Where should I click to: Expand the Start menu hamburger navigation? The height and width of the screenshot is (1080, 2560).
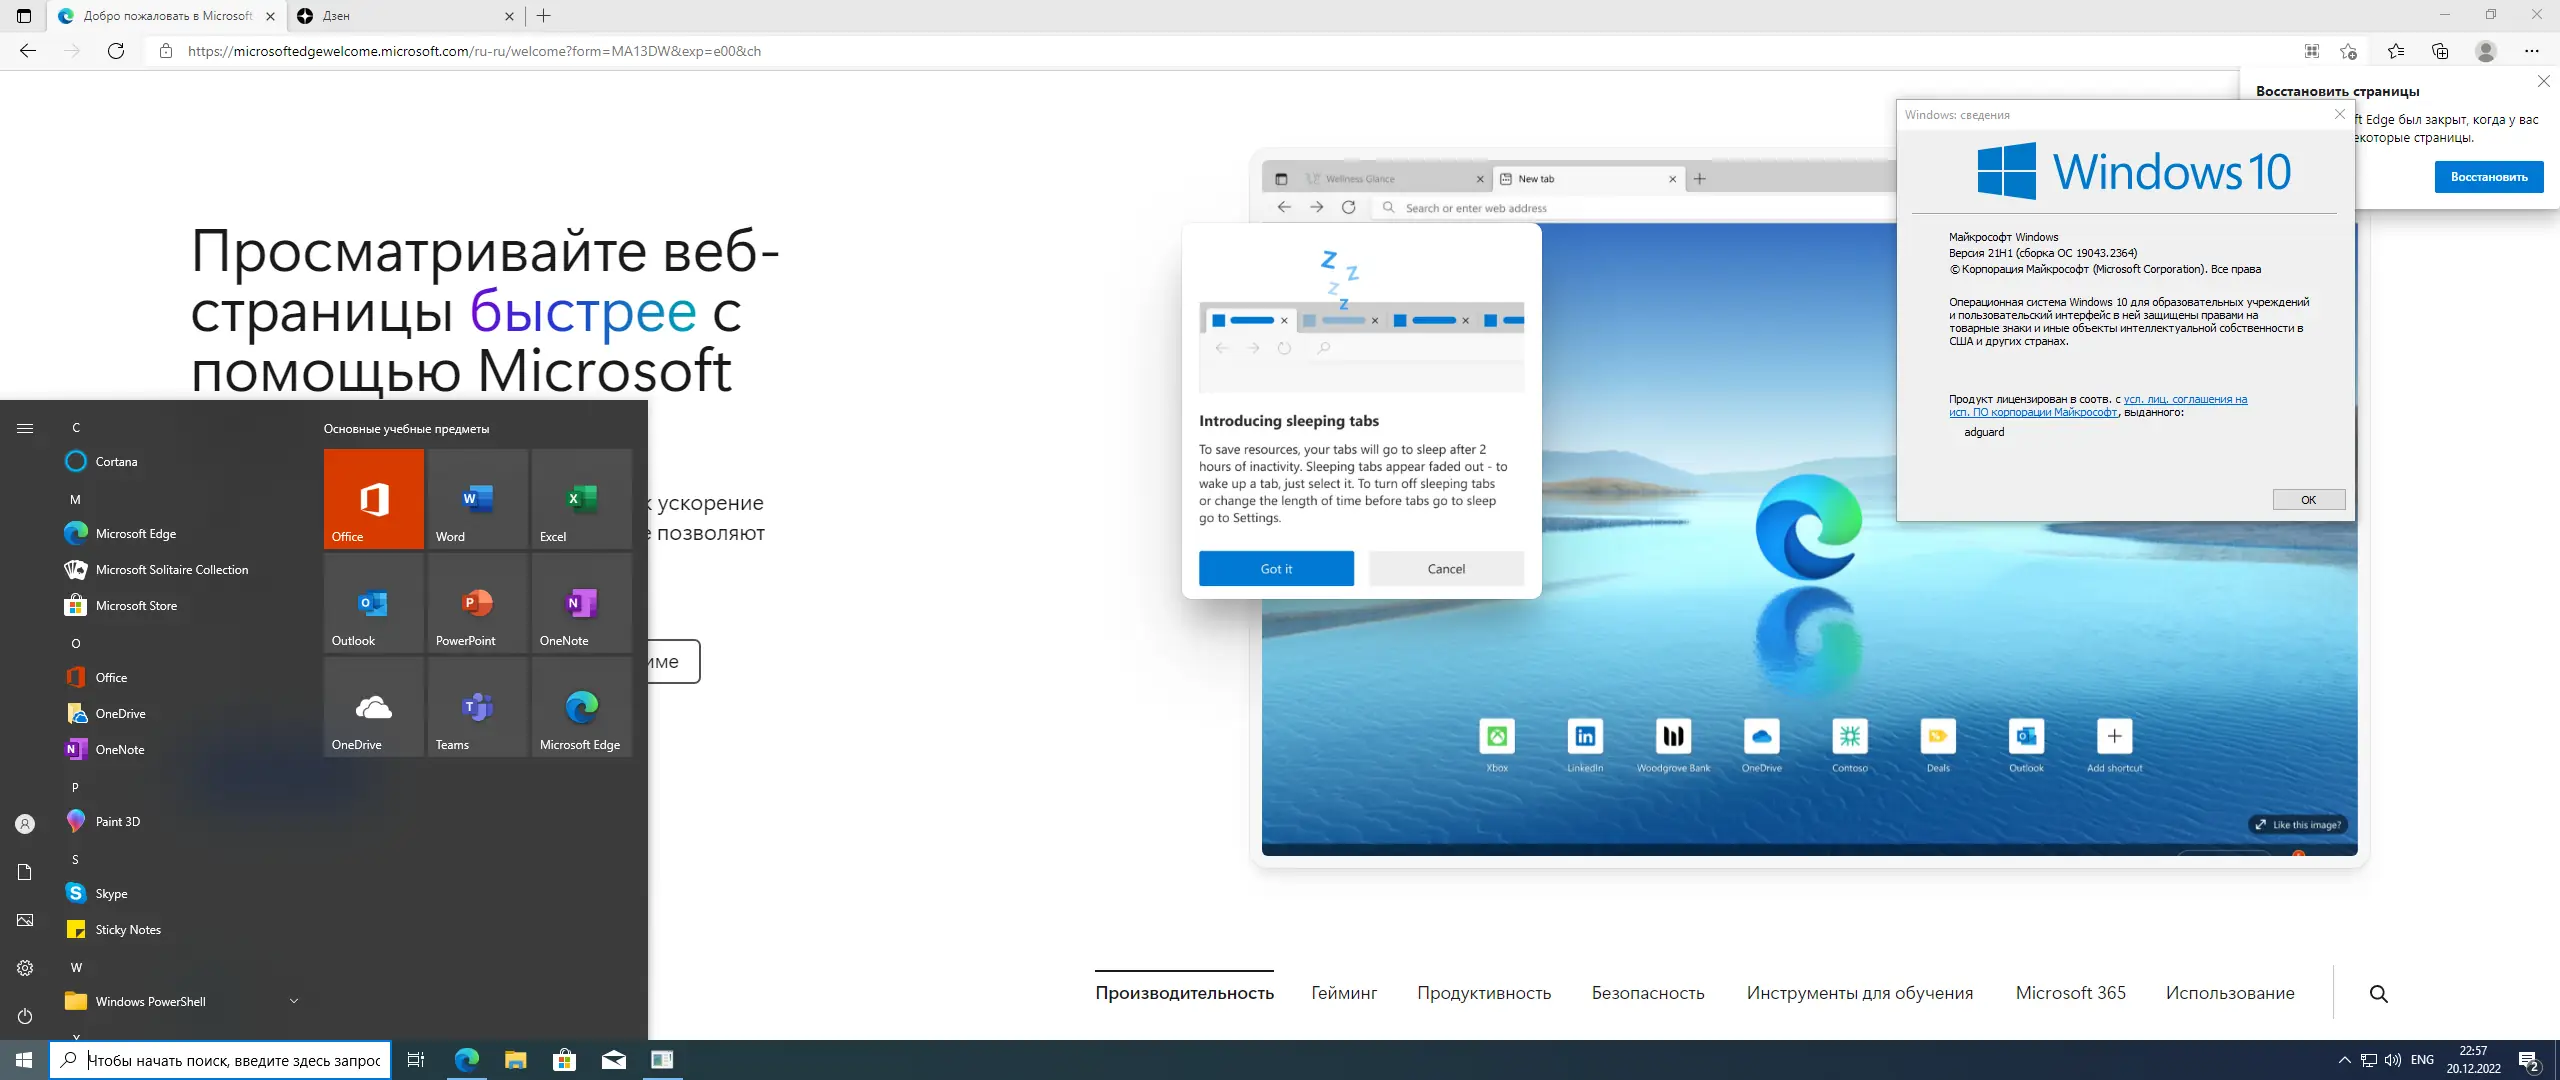click(x=25, y=428)
